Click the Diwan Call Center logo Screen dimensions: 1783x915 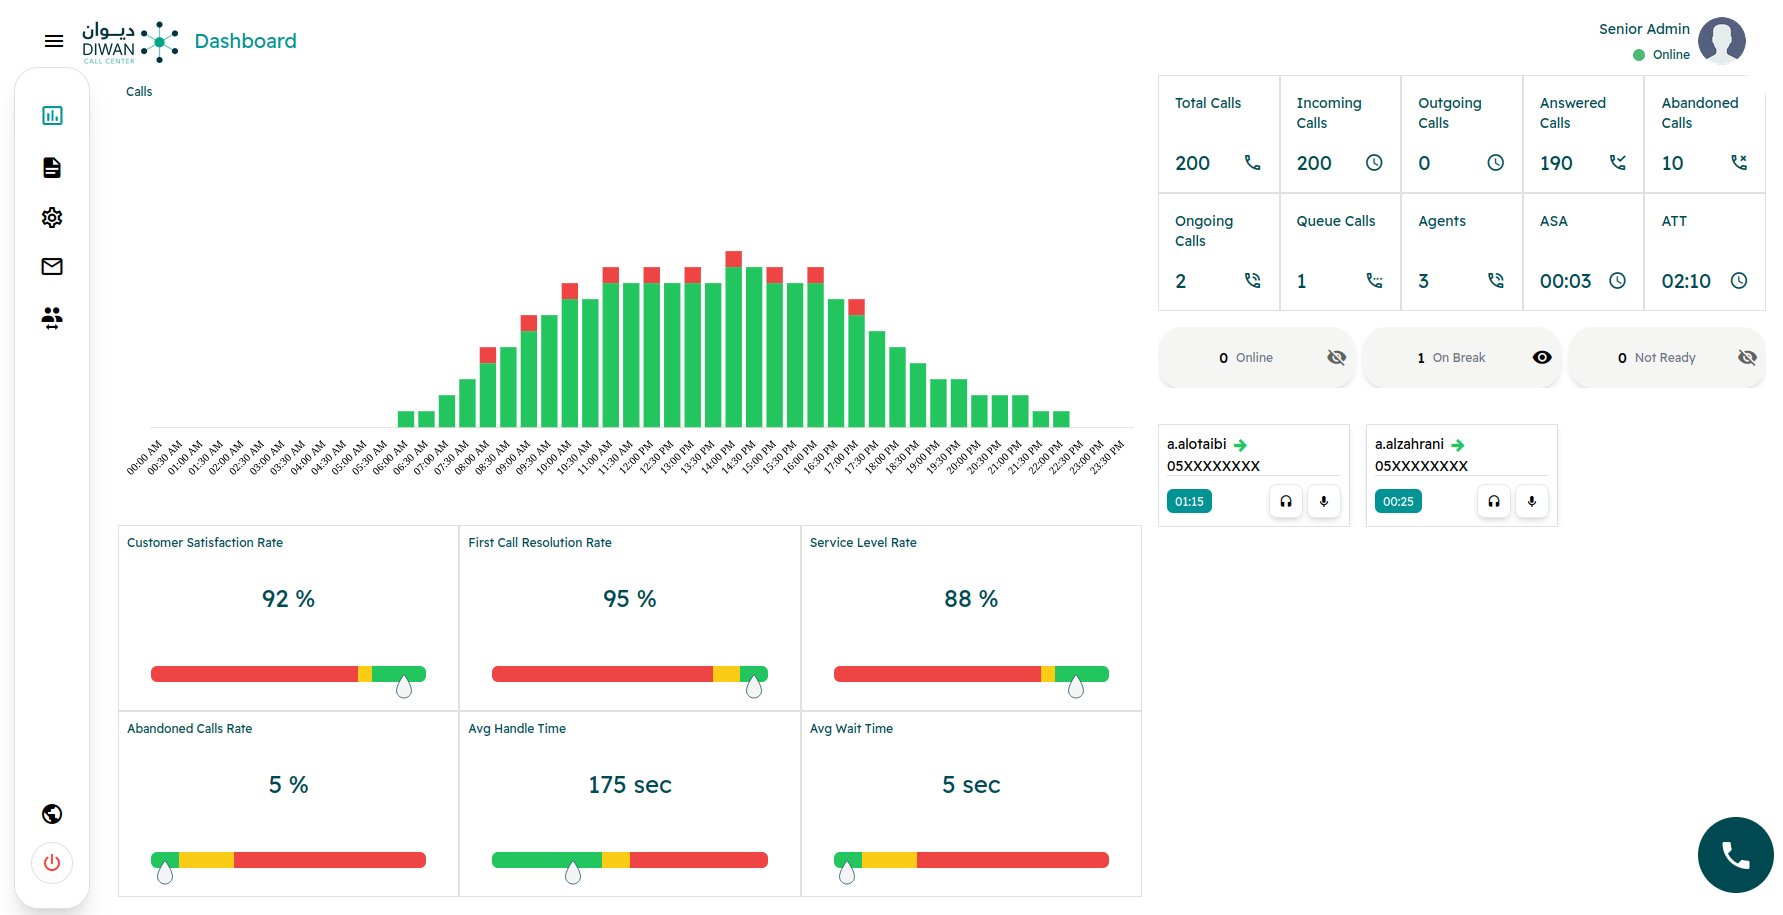pos(130,42)
